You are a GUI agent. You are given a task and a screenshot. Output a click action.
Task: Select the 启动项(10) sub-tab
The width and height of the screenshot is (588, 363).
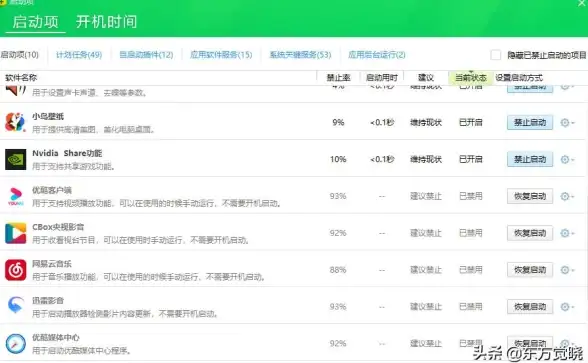[x=20, y=55]
